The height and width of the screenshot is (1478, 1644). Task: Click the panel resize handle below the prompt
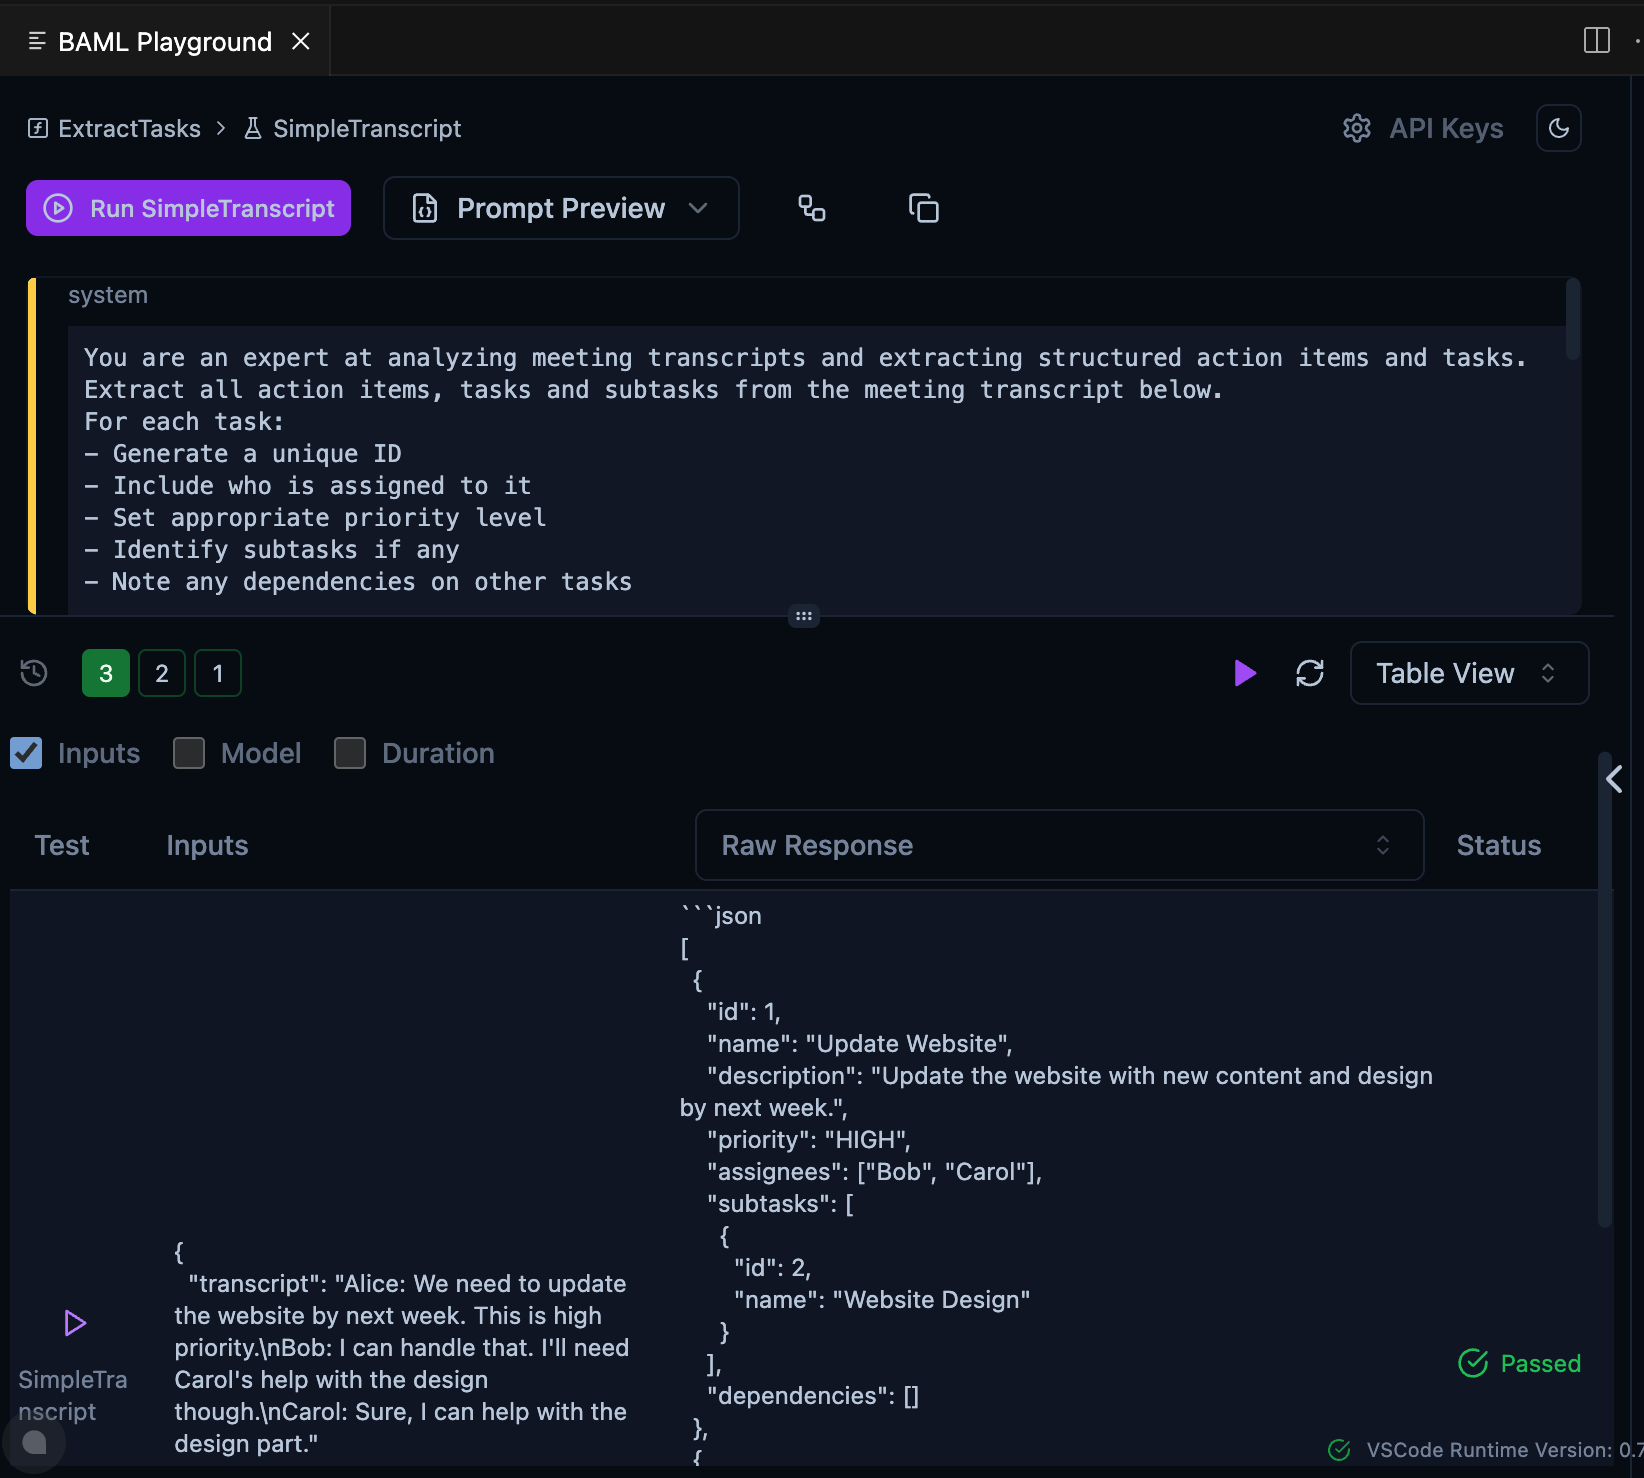point(804,616)
